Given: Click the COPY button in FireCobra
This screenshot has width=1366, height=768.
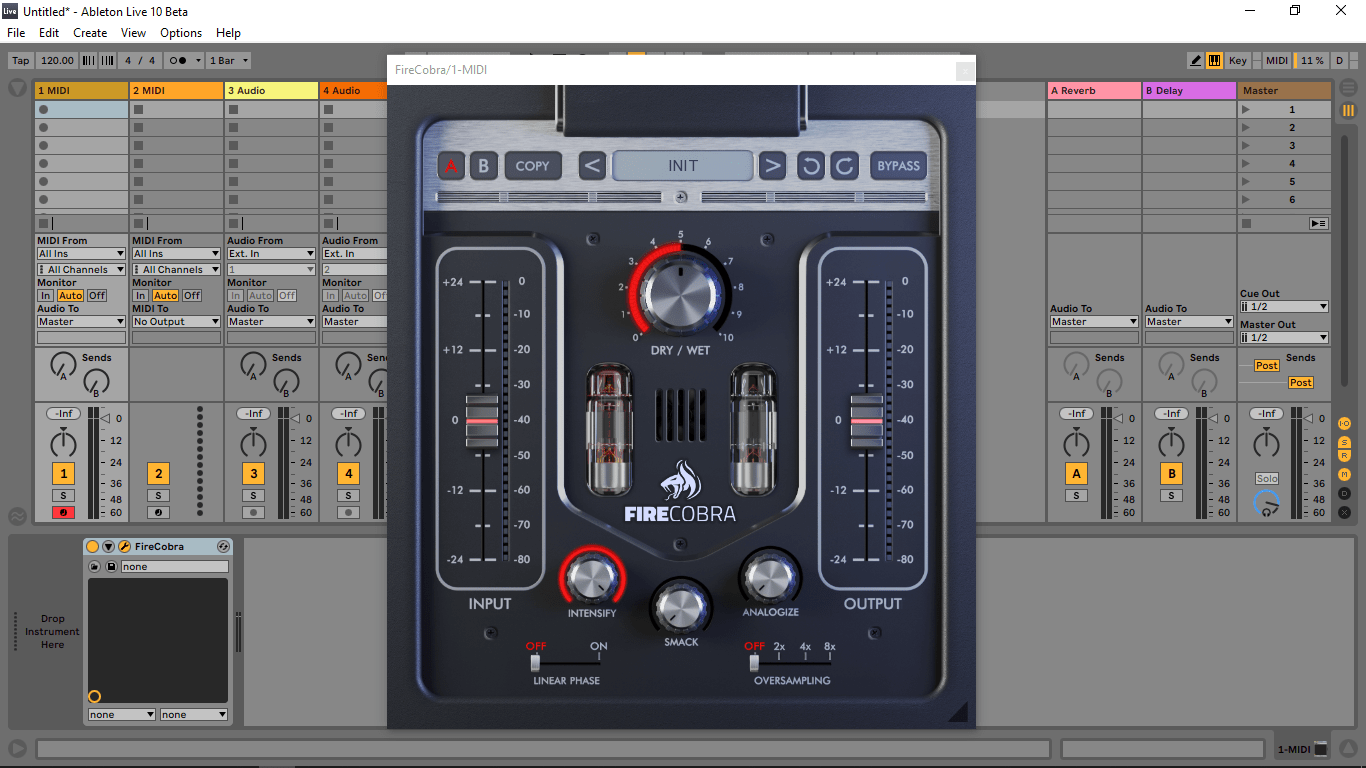Looking at the screenshot, I should coord(533,166).
